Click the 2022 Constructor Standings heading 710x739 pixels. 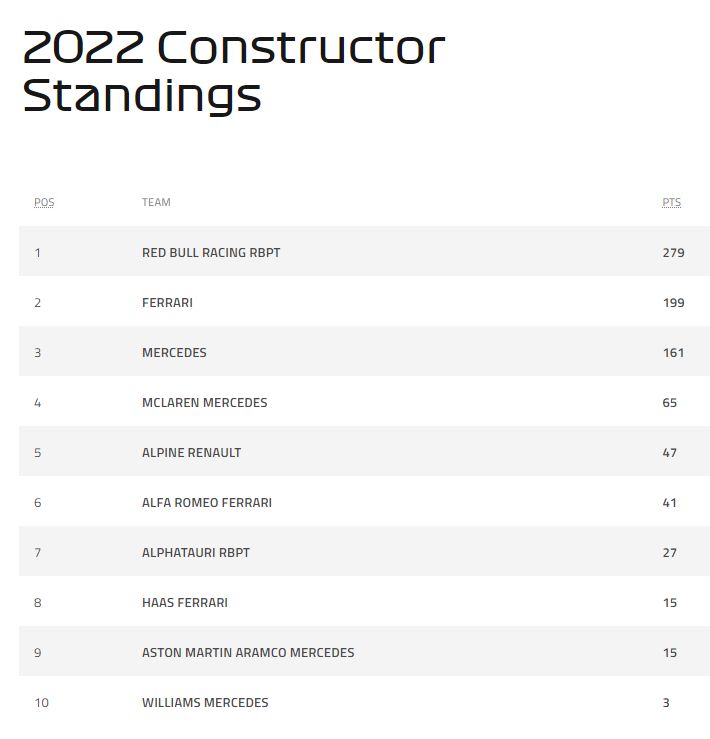(233, 71)
